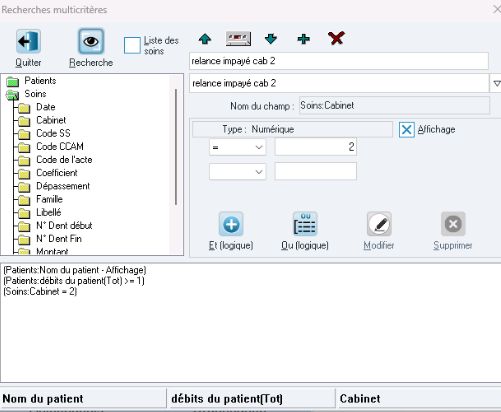Add condition with Et (logique) icon
Screen dimensions: 501x412
click(x=231, y=224)
